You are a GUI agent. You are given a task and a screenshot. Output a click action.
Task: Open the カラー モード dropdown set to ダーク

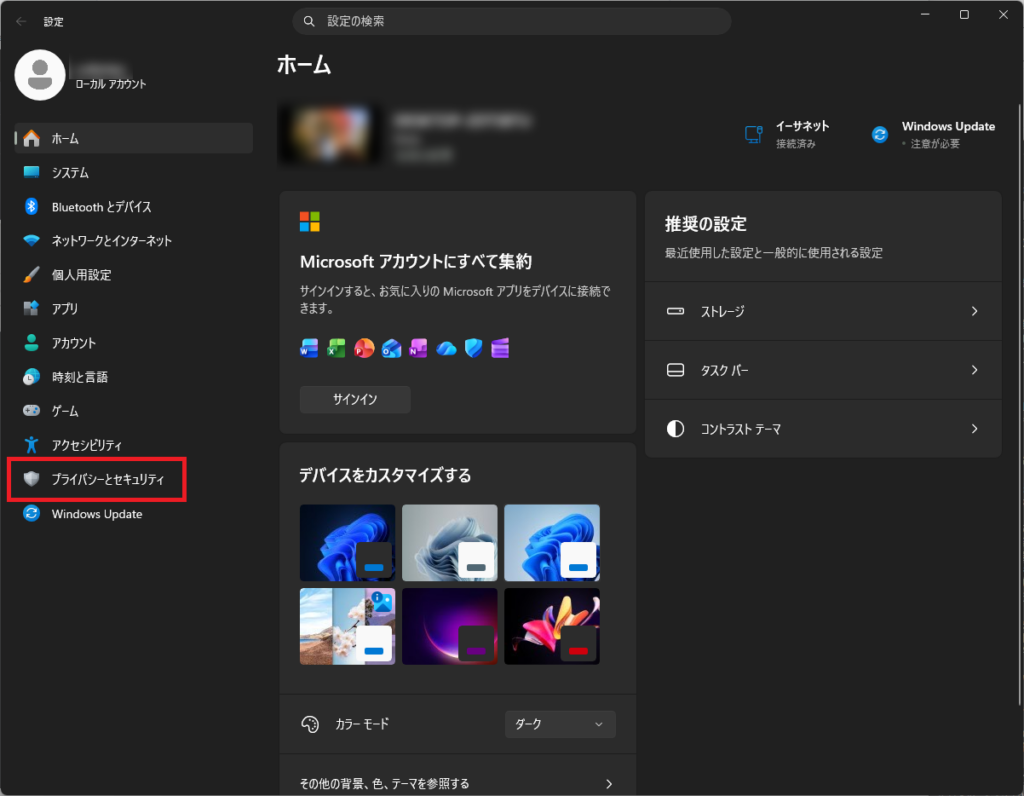(x=560, y=724)
